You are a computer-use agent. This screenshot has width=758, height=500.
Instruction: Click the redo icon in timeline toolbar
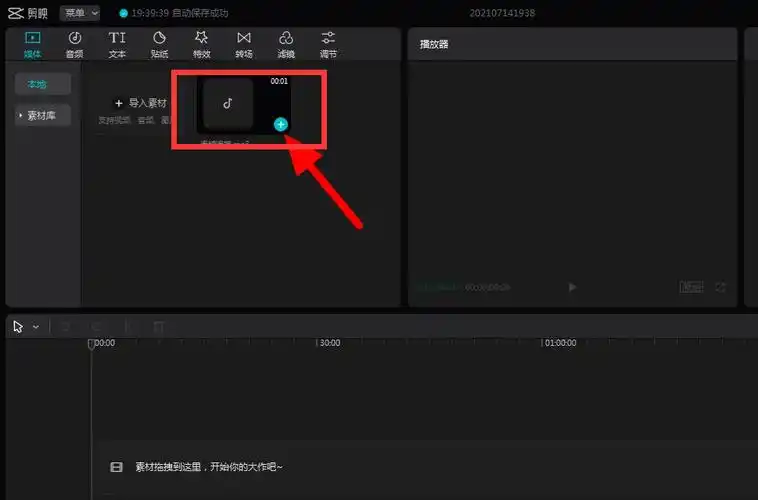[97, 327]
